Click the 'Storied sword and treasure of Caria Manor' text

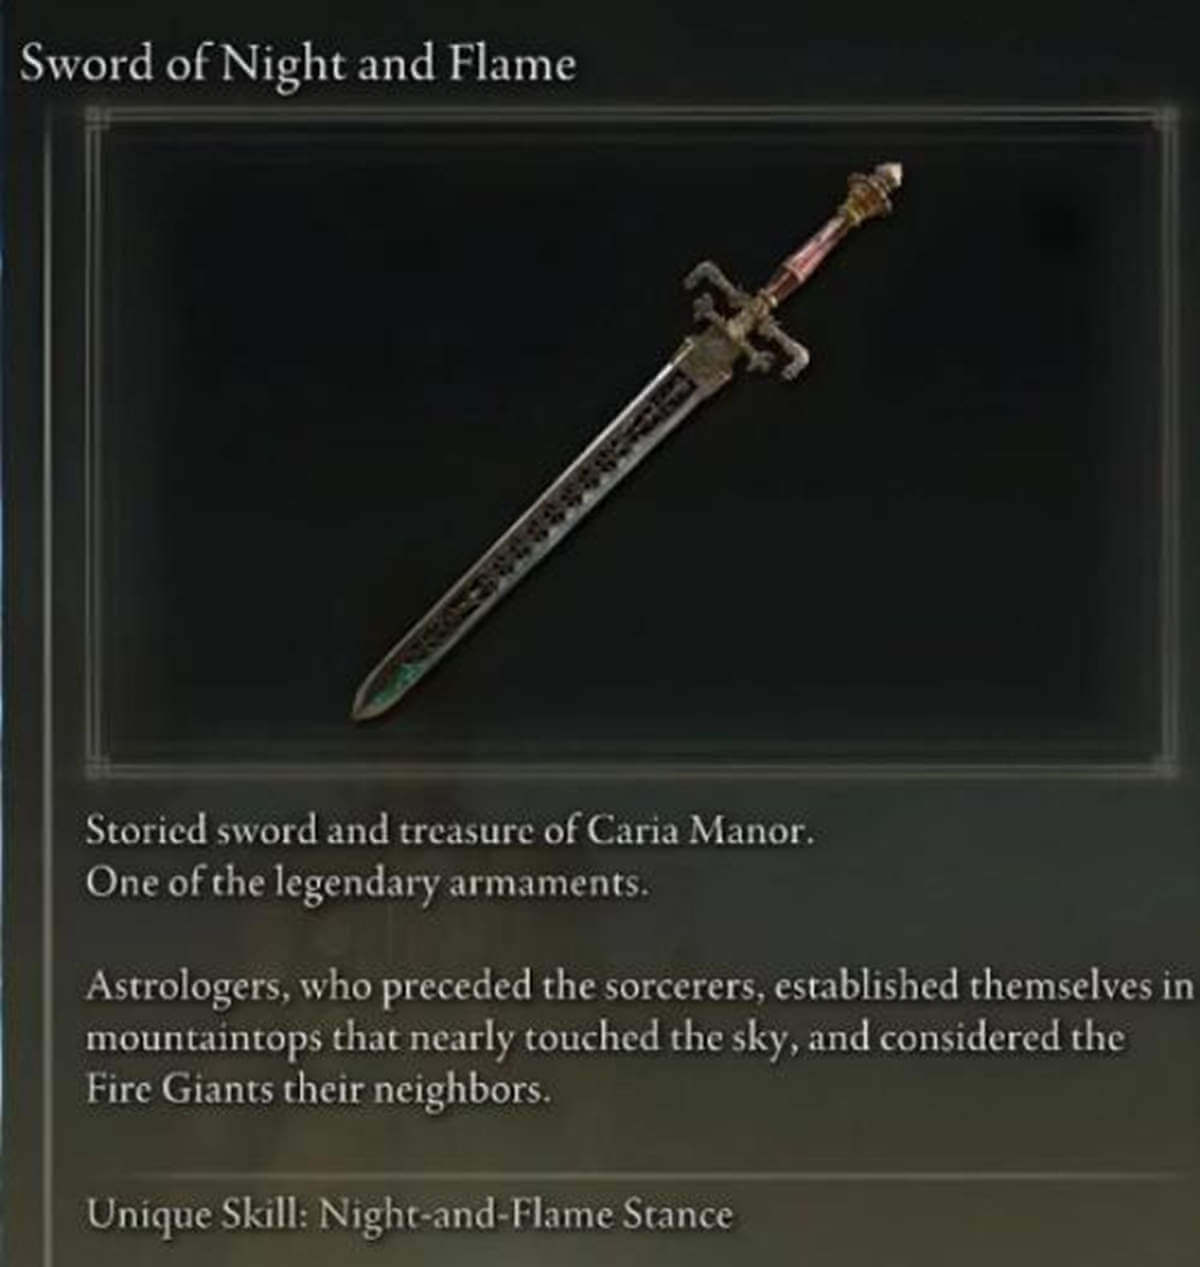click(x=446, y=832)
